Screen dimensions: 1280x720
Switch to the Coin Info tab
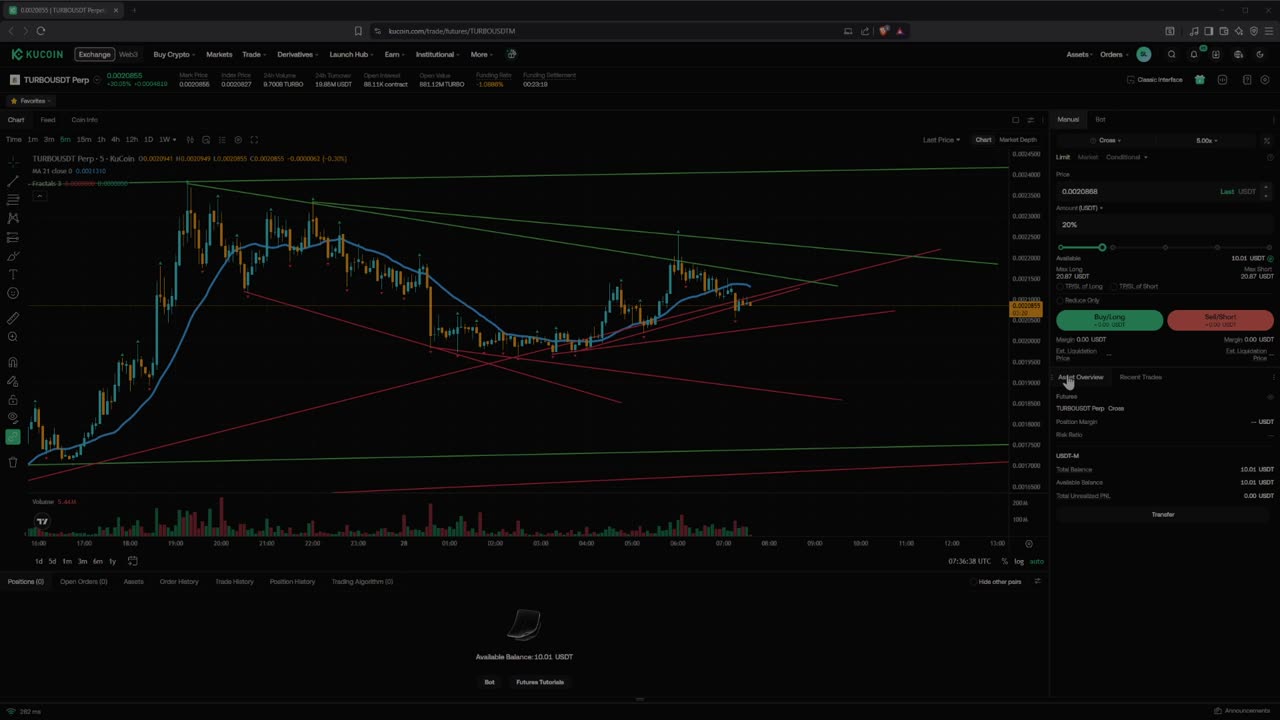coord(84,120)
